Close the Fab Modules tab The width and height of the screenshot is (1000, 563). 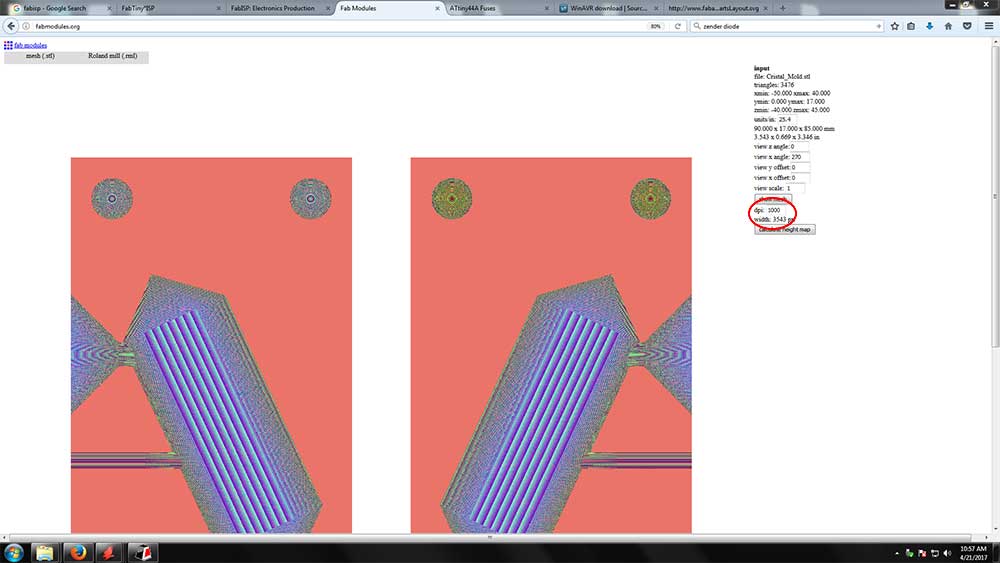tap(437, 8)
